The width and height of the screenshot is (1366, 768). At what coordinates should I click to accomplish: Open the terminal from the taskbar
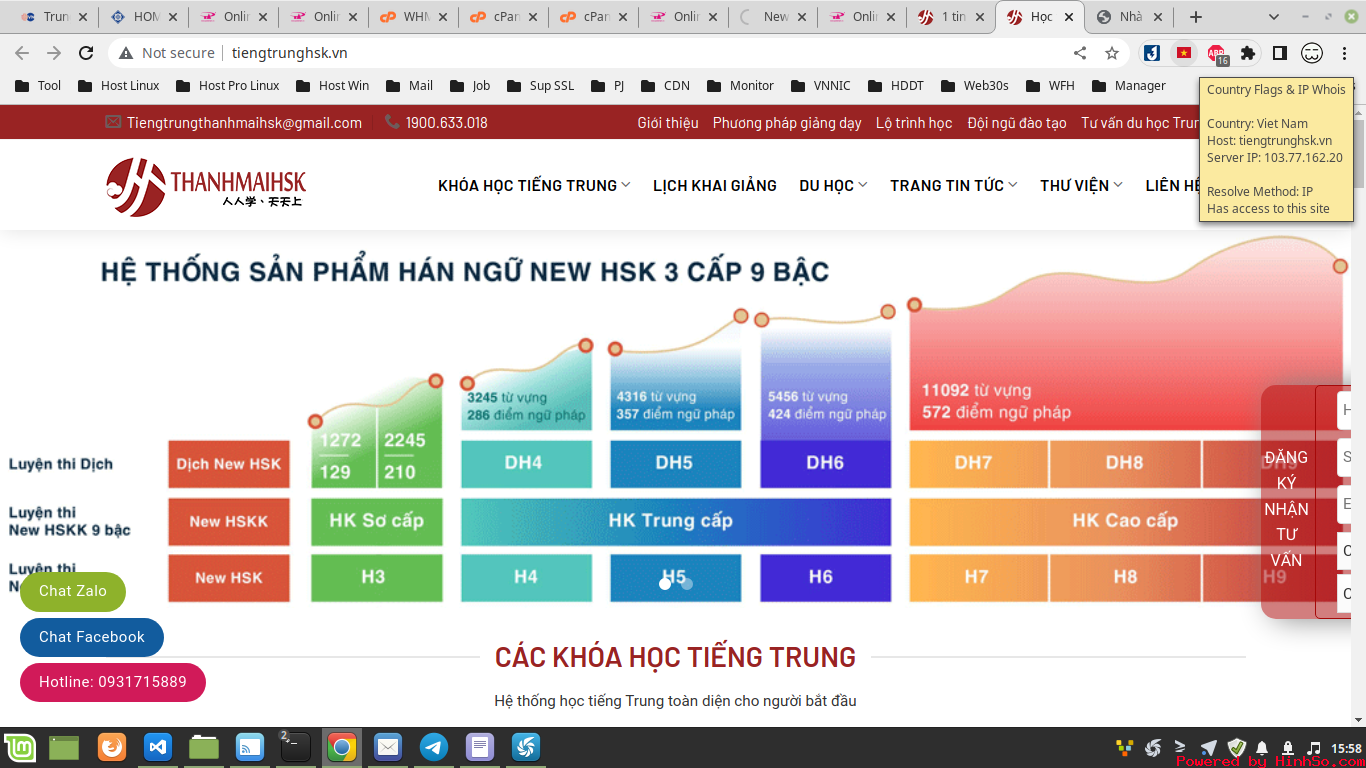295,747
